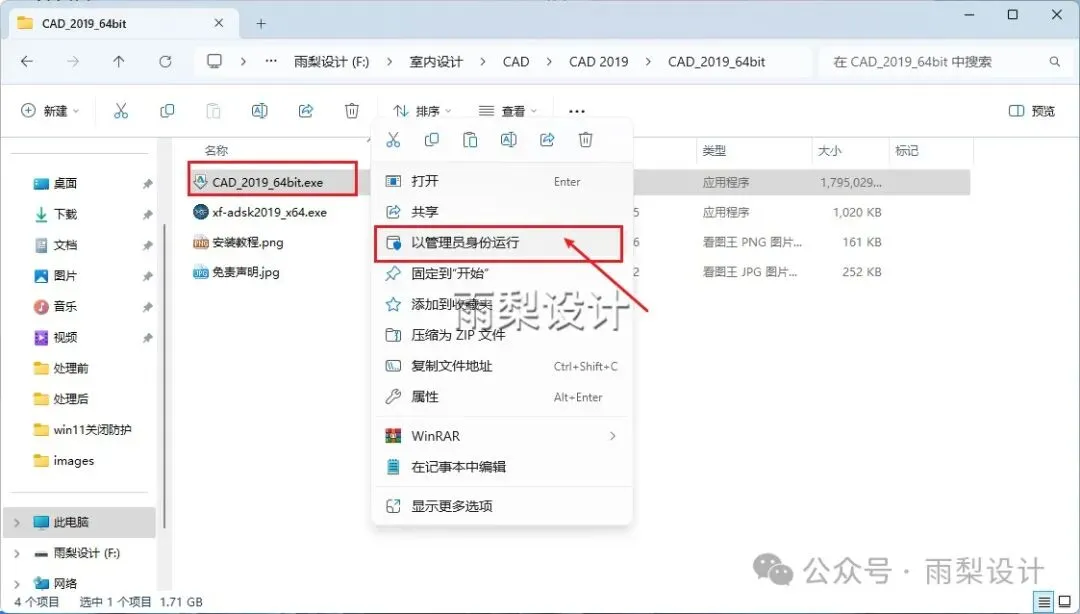
Task: Sort by the 大小 column header
Action: pos(830,150)
